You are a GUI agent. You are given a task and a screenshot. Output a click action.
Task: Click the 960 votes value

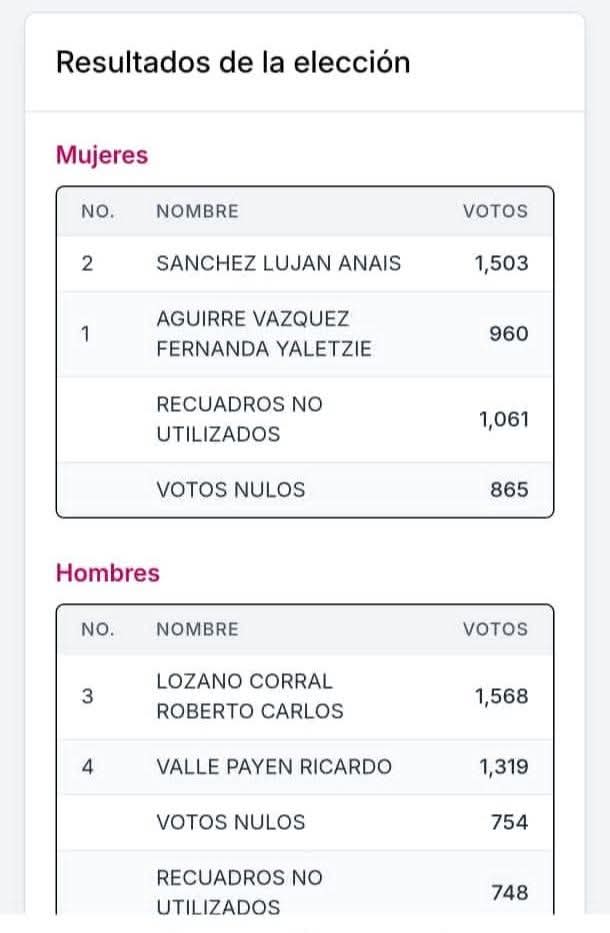[x=508, y=334]
